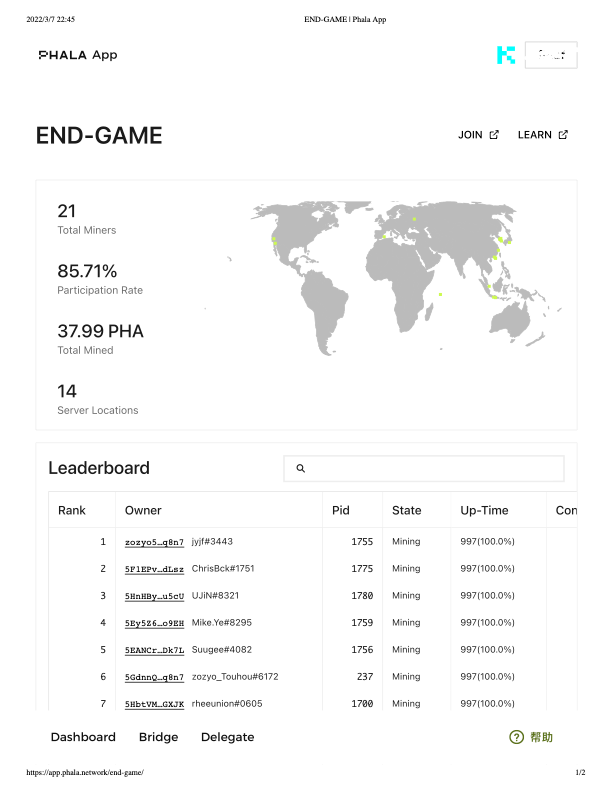This screenshot has width=612, height=792.
Task: Open owner address 5HnHBy…u5cU
Action: click(155, 597)
